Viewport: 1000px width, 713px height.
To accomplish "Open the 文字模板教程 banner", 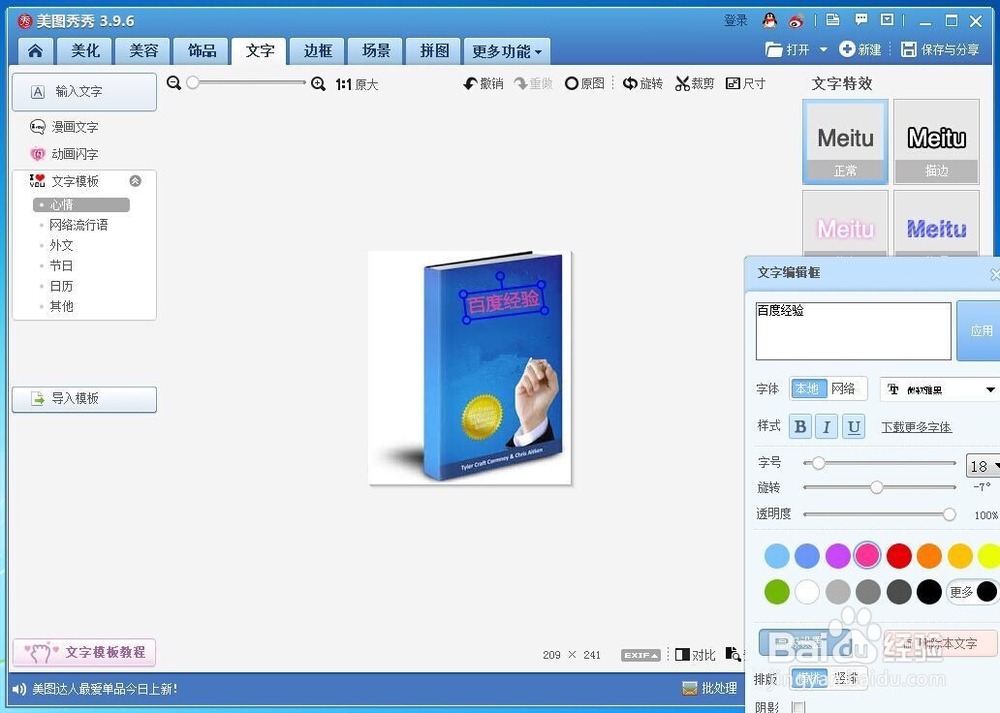I will [84, 652].
